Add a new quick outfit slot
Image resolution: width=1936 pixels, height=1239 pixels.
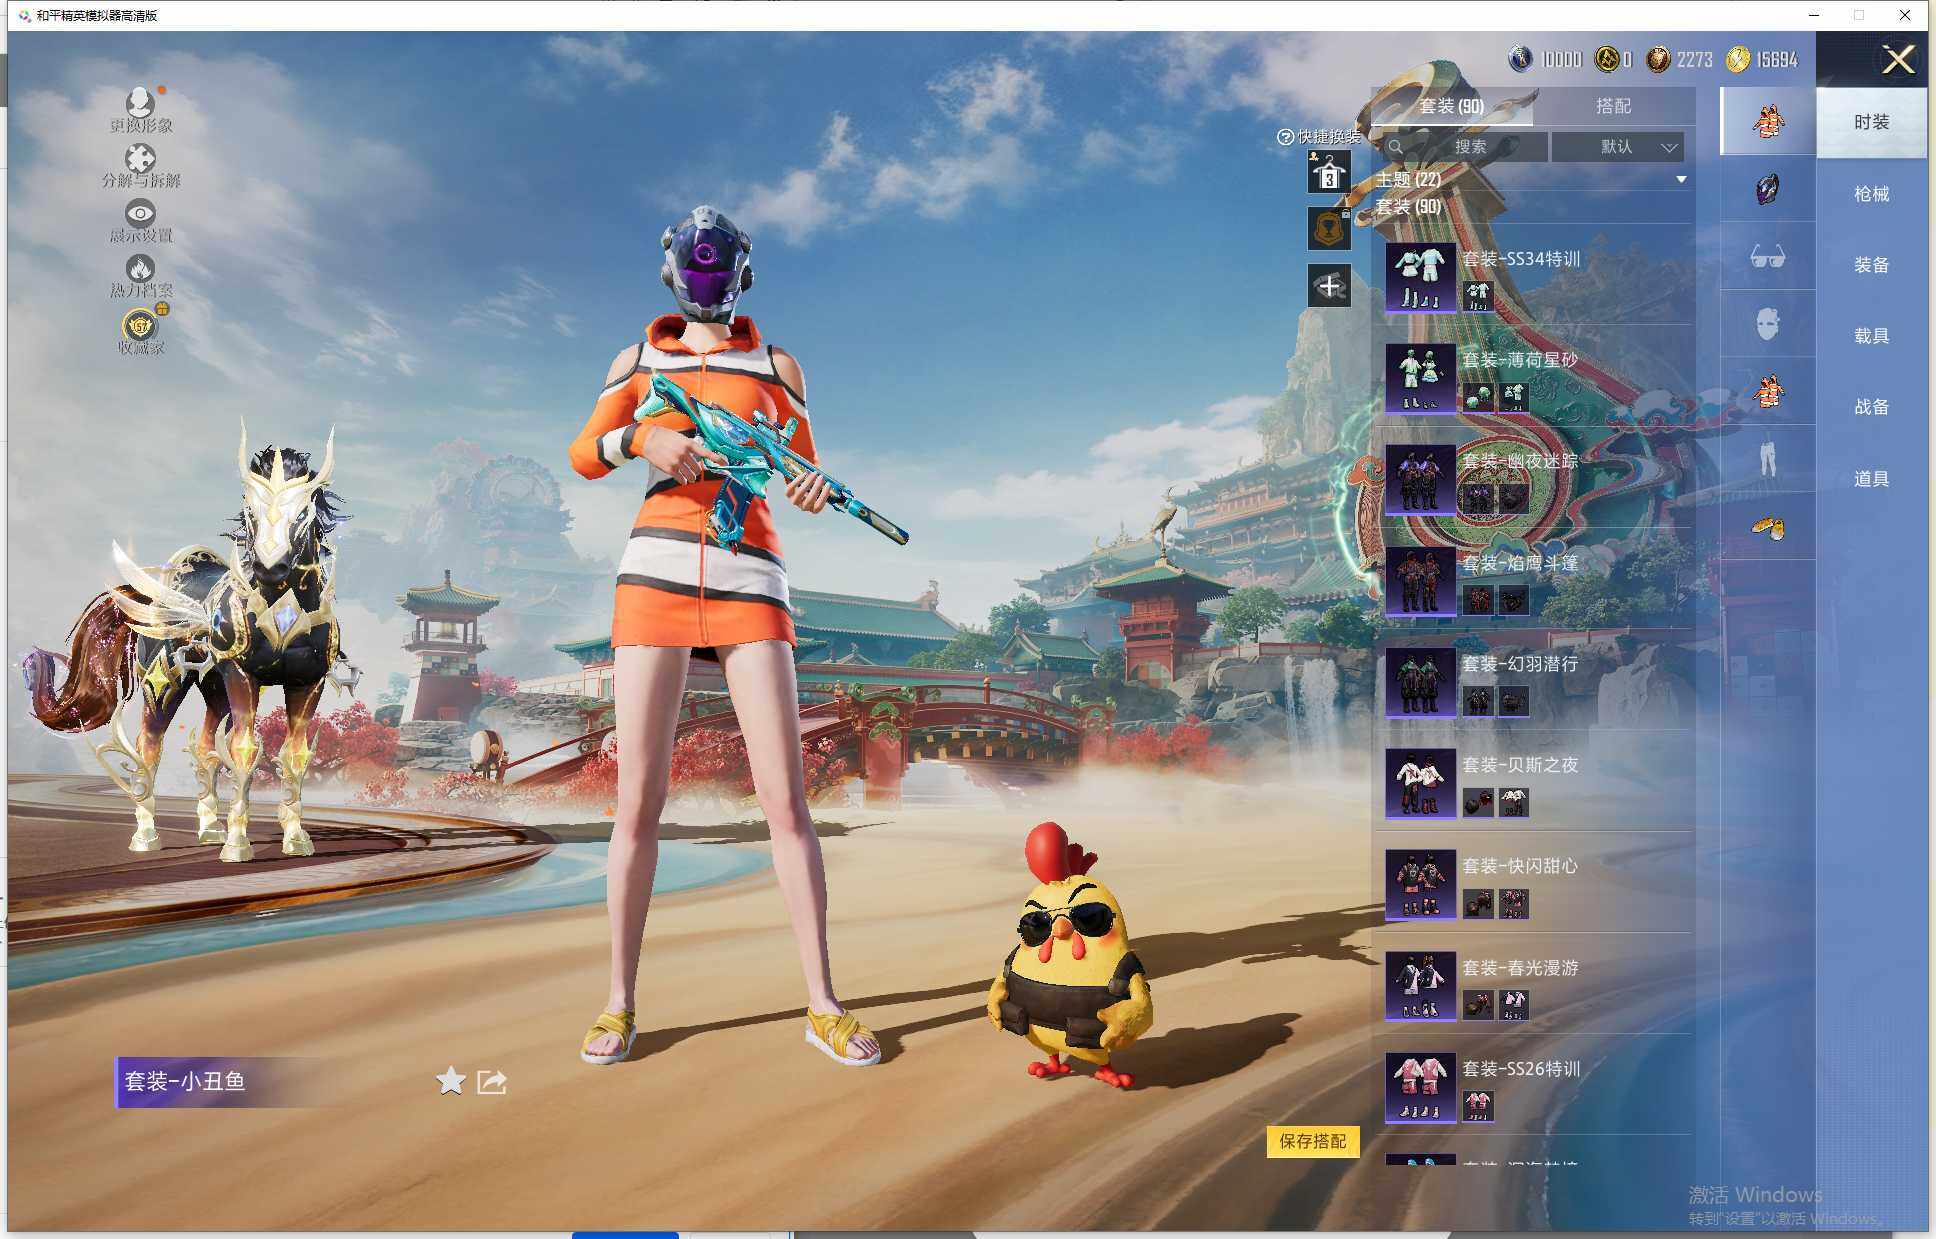pyautogui.click(x=1329, y=287)
